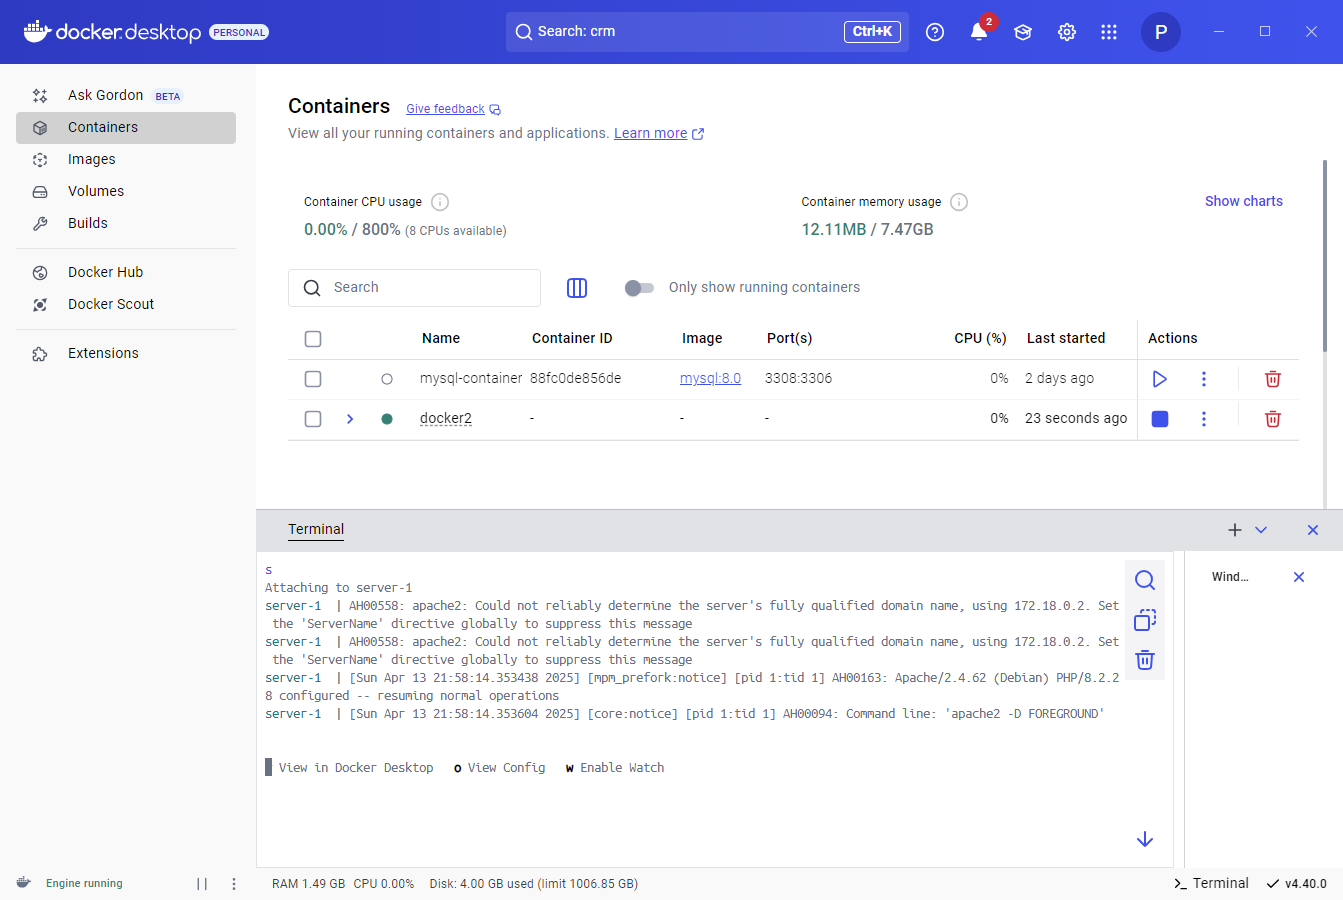Click View in Docker Desktop terminal option
This screenshot has width=1343, height=900.
click(356, 768)
